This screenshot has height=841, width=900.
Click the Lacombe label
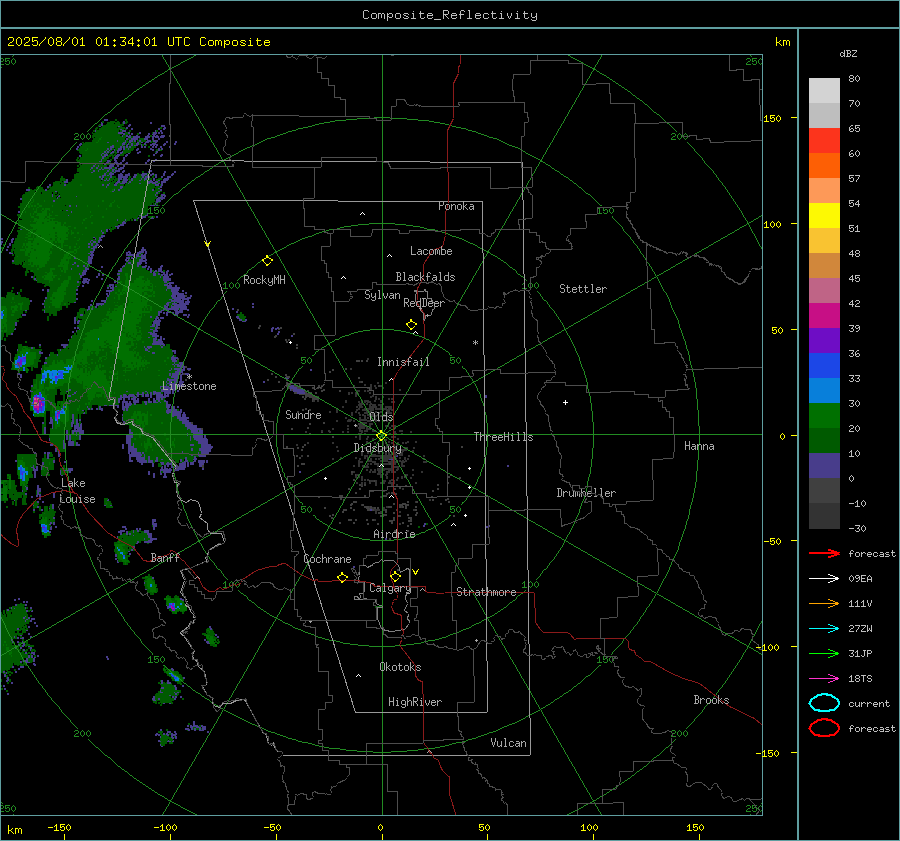[x=431, y=251]
